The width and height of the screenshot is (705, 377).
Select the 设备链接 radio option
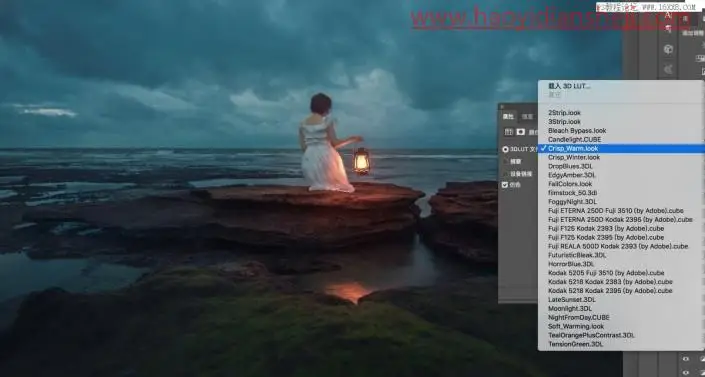(x=505, y=174)
